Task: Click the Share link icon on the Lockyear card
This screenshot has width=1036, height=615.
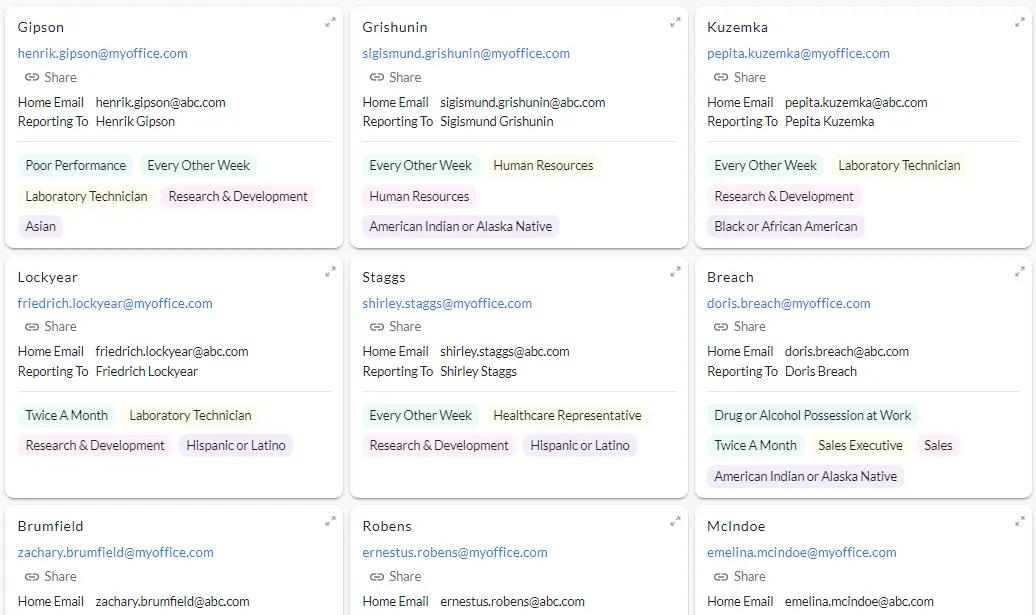Action: [31, 327]
